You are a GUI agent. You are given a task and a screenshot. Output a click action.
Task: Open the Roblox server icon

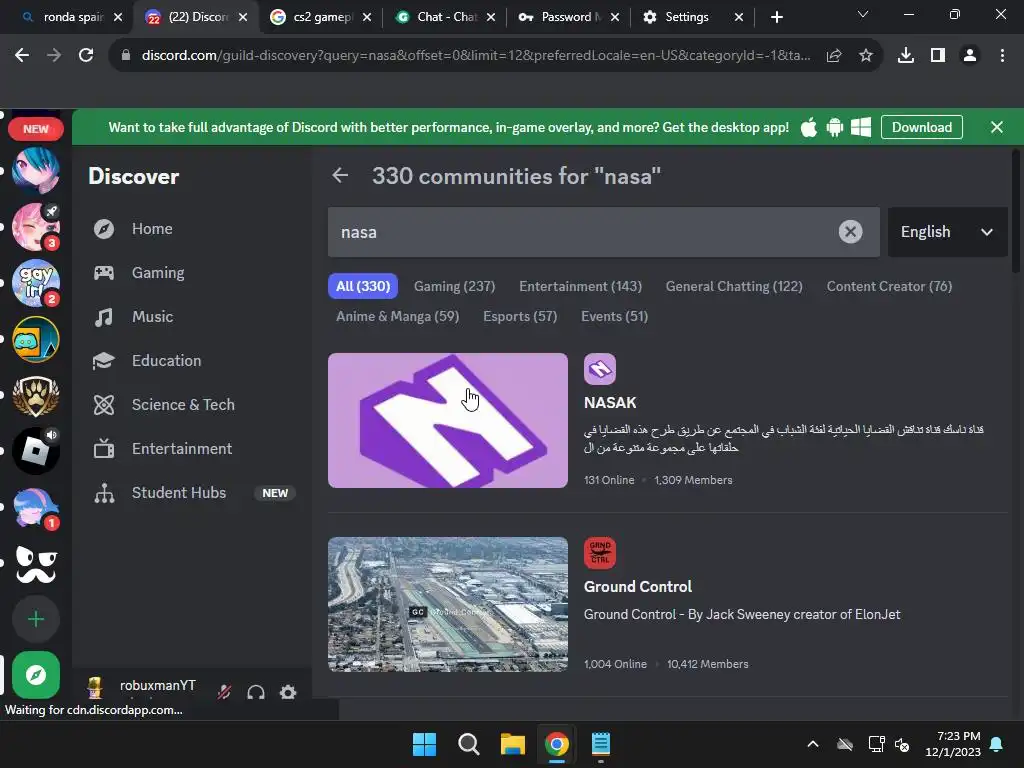[36, 451]
